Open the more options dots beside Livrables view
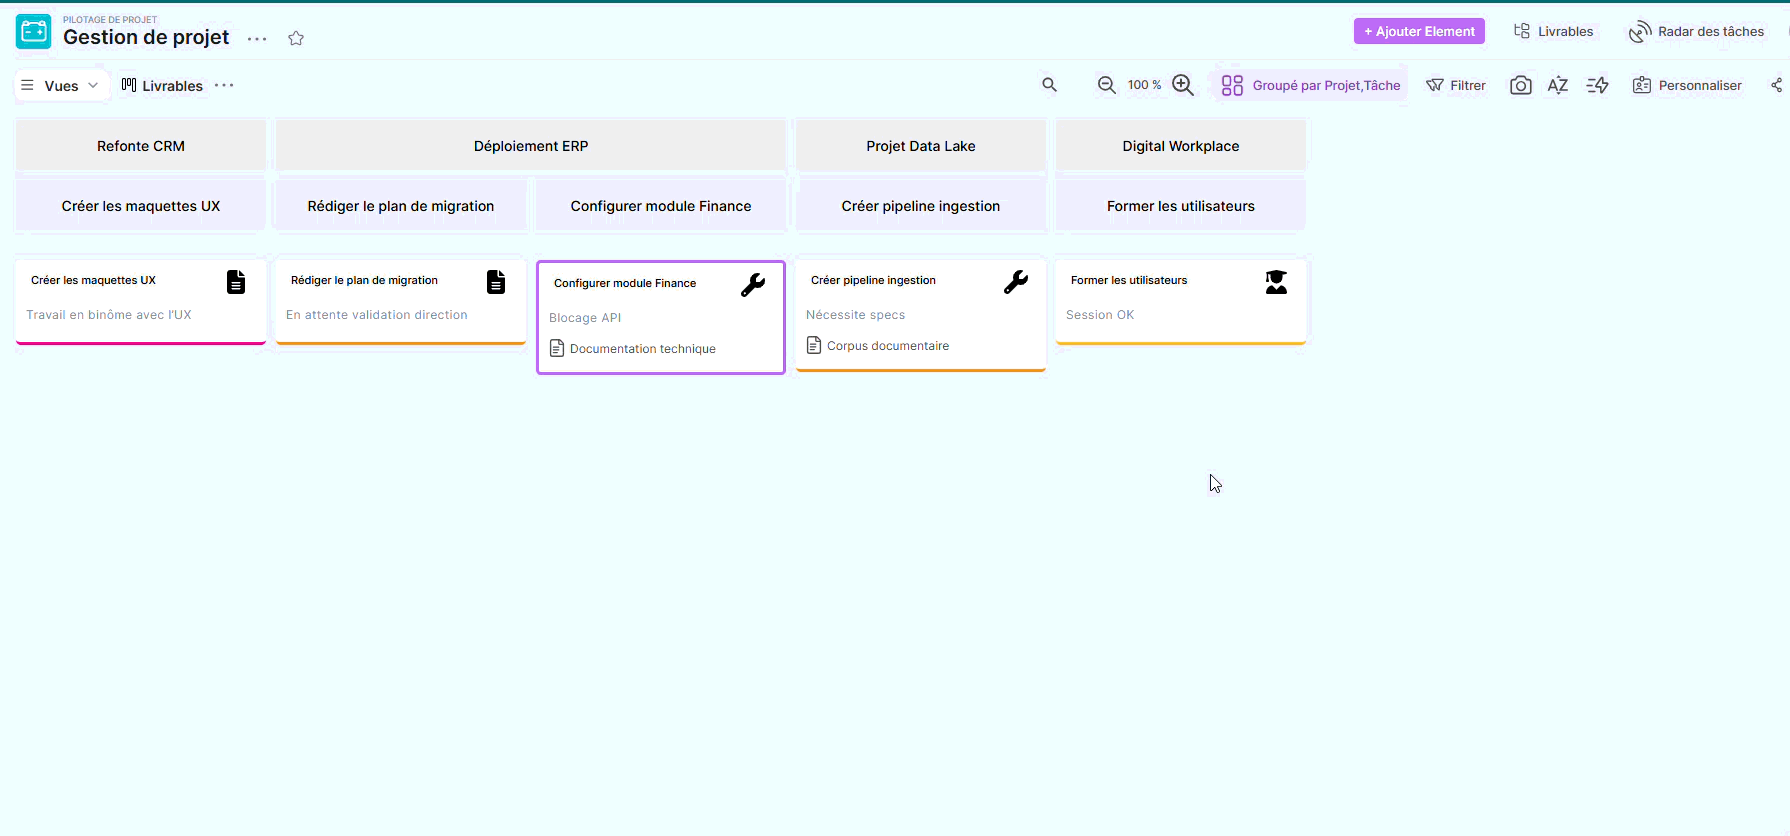Screen dimensions: 1790x836 [x=224, y=85]
